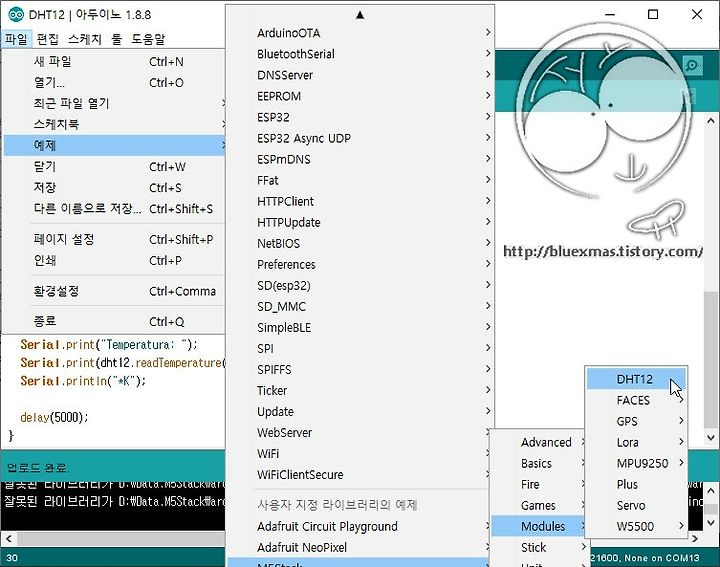Viewport: 720px width, 567px height.
Task: Select WebServer examples entry
Action: (x=358, y=432)
